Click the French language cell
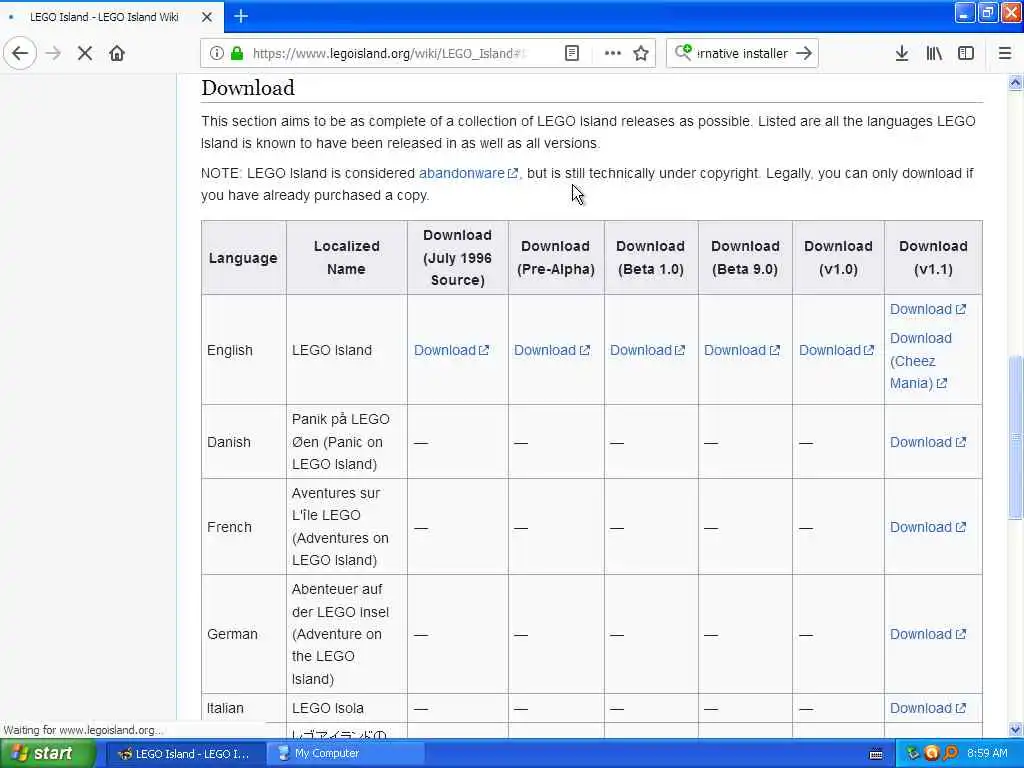 click(x=244, y=527)
